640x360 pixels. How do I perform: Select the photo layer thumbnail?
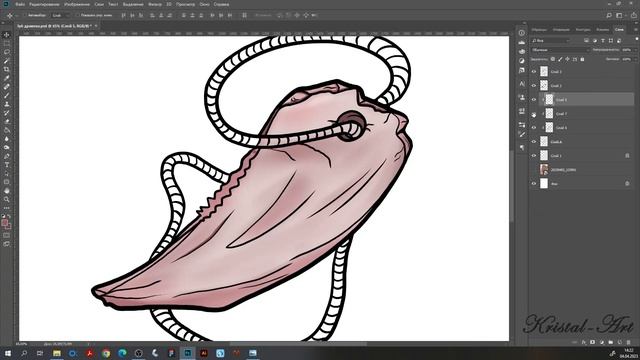click(544, 170)
